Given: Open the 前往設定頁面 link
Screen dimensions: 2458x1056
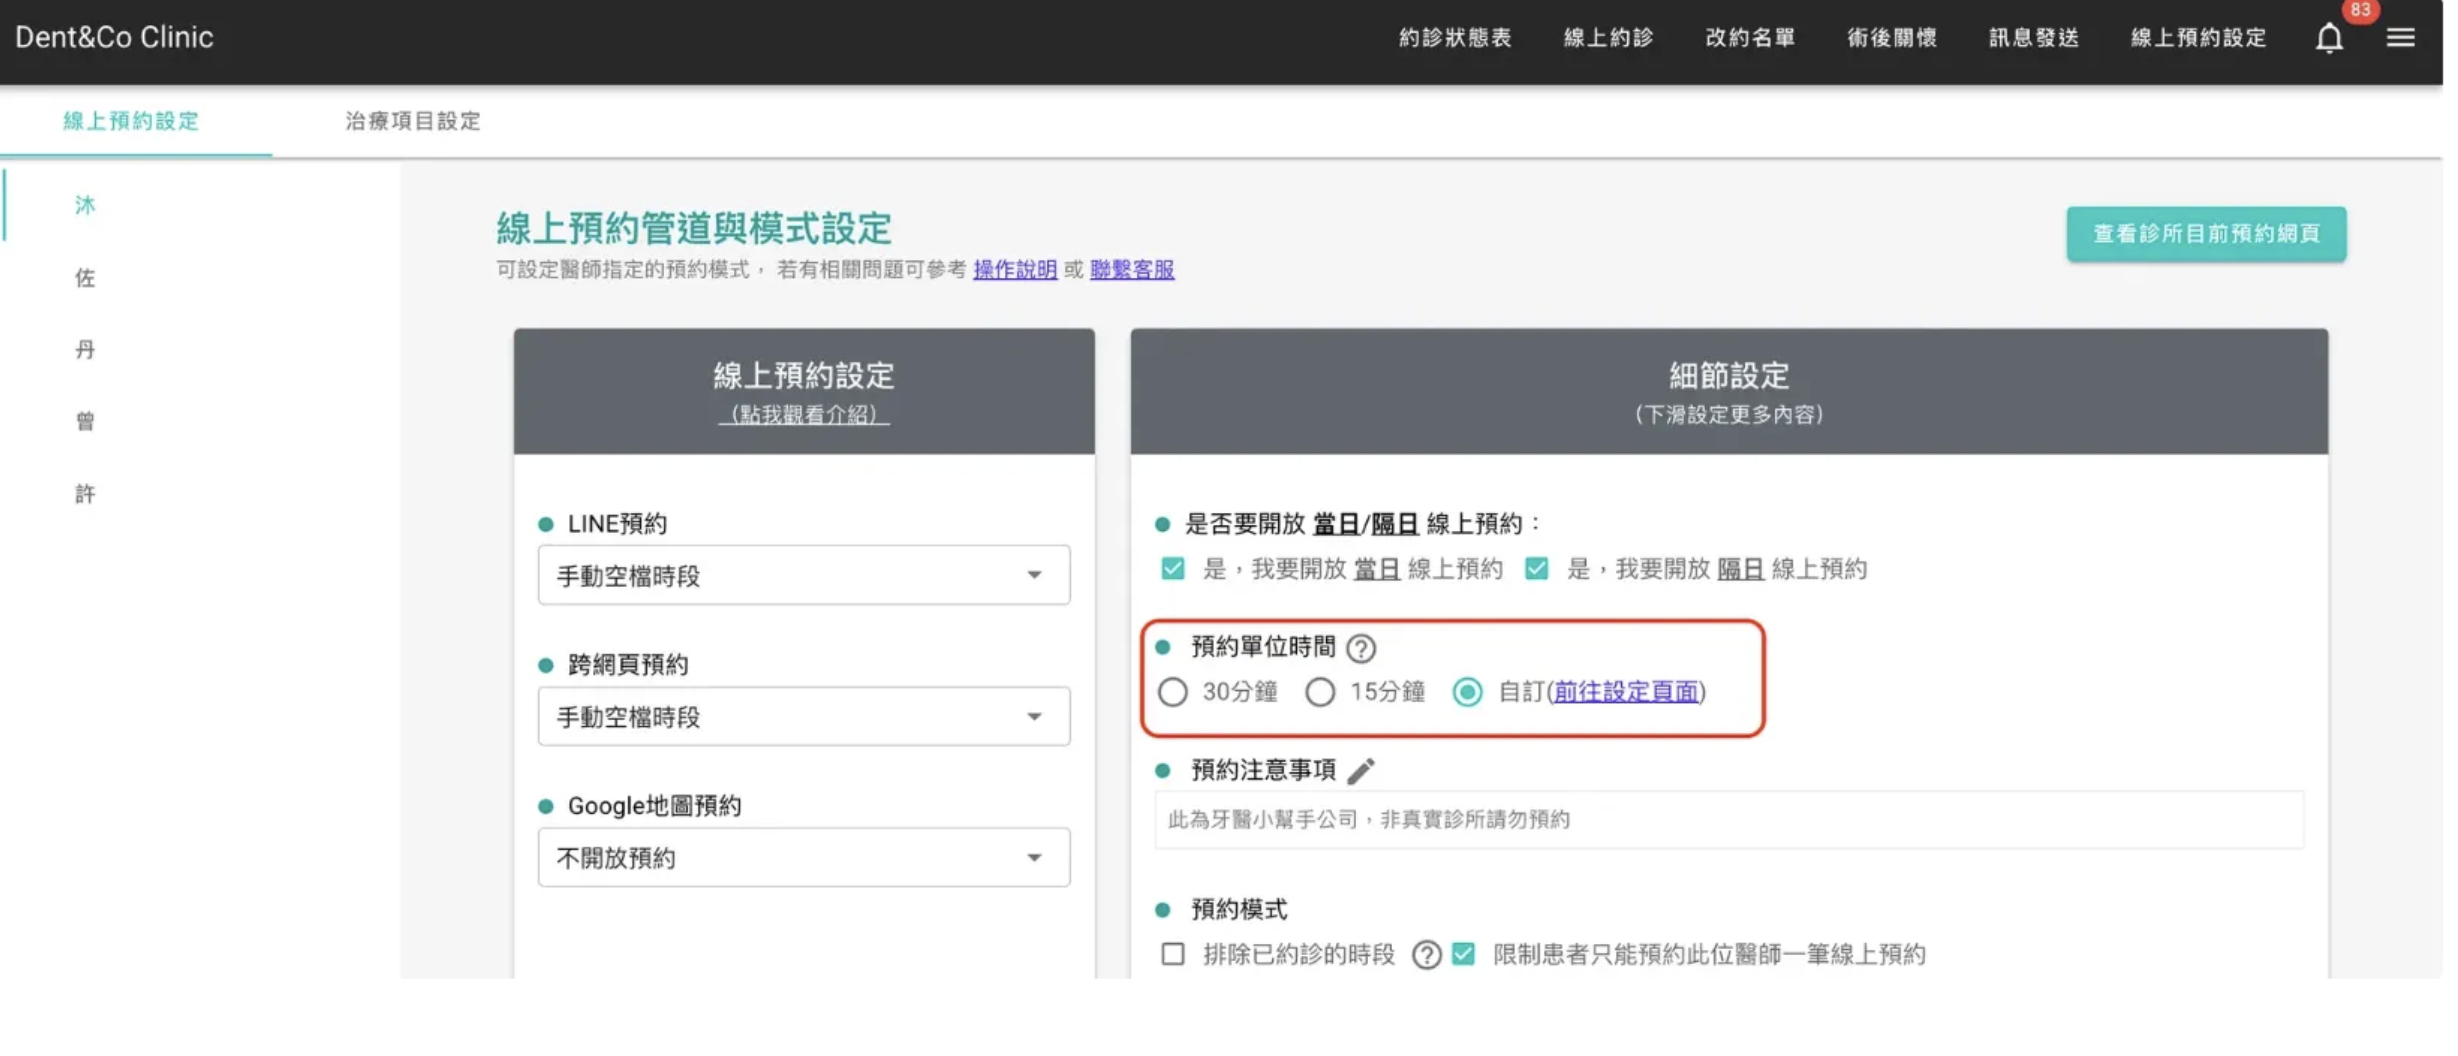Looking at the screenshot, I should click(x=1624, y=692).
